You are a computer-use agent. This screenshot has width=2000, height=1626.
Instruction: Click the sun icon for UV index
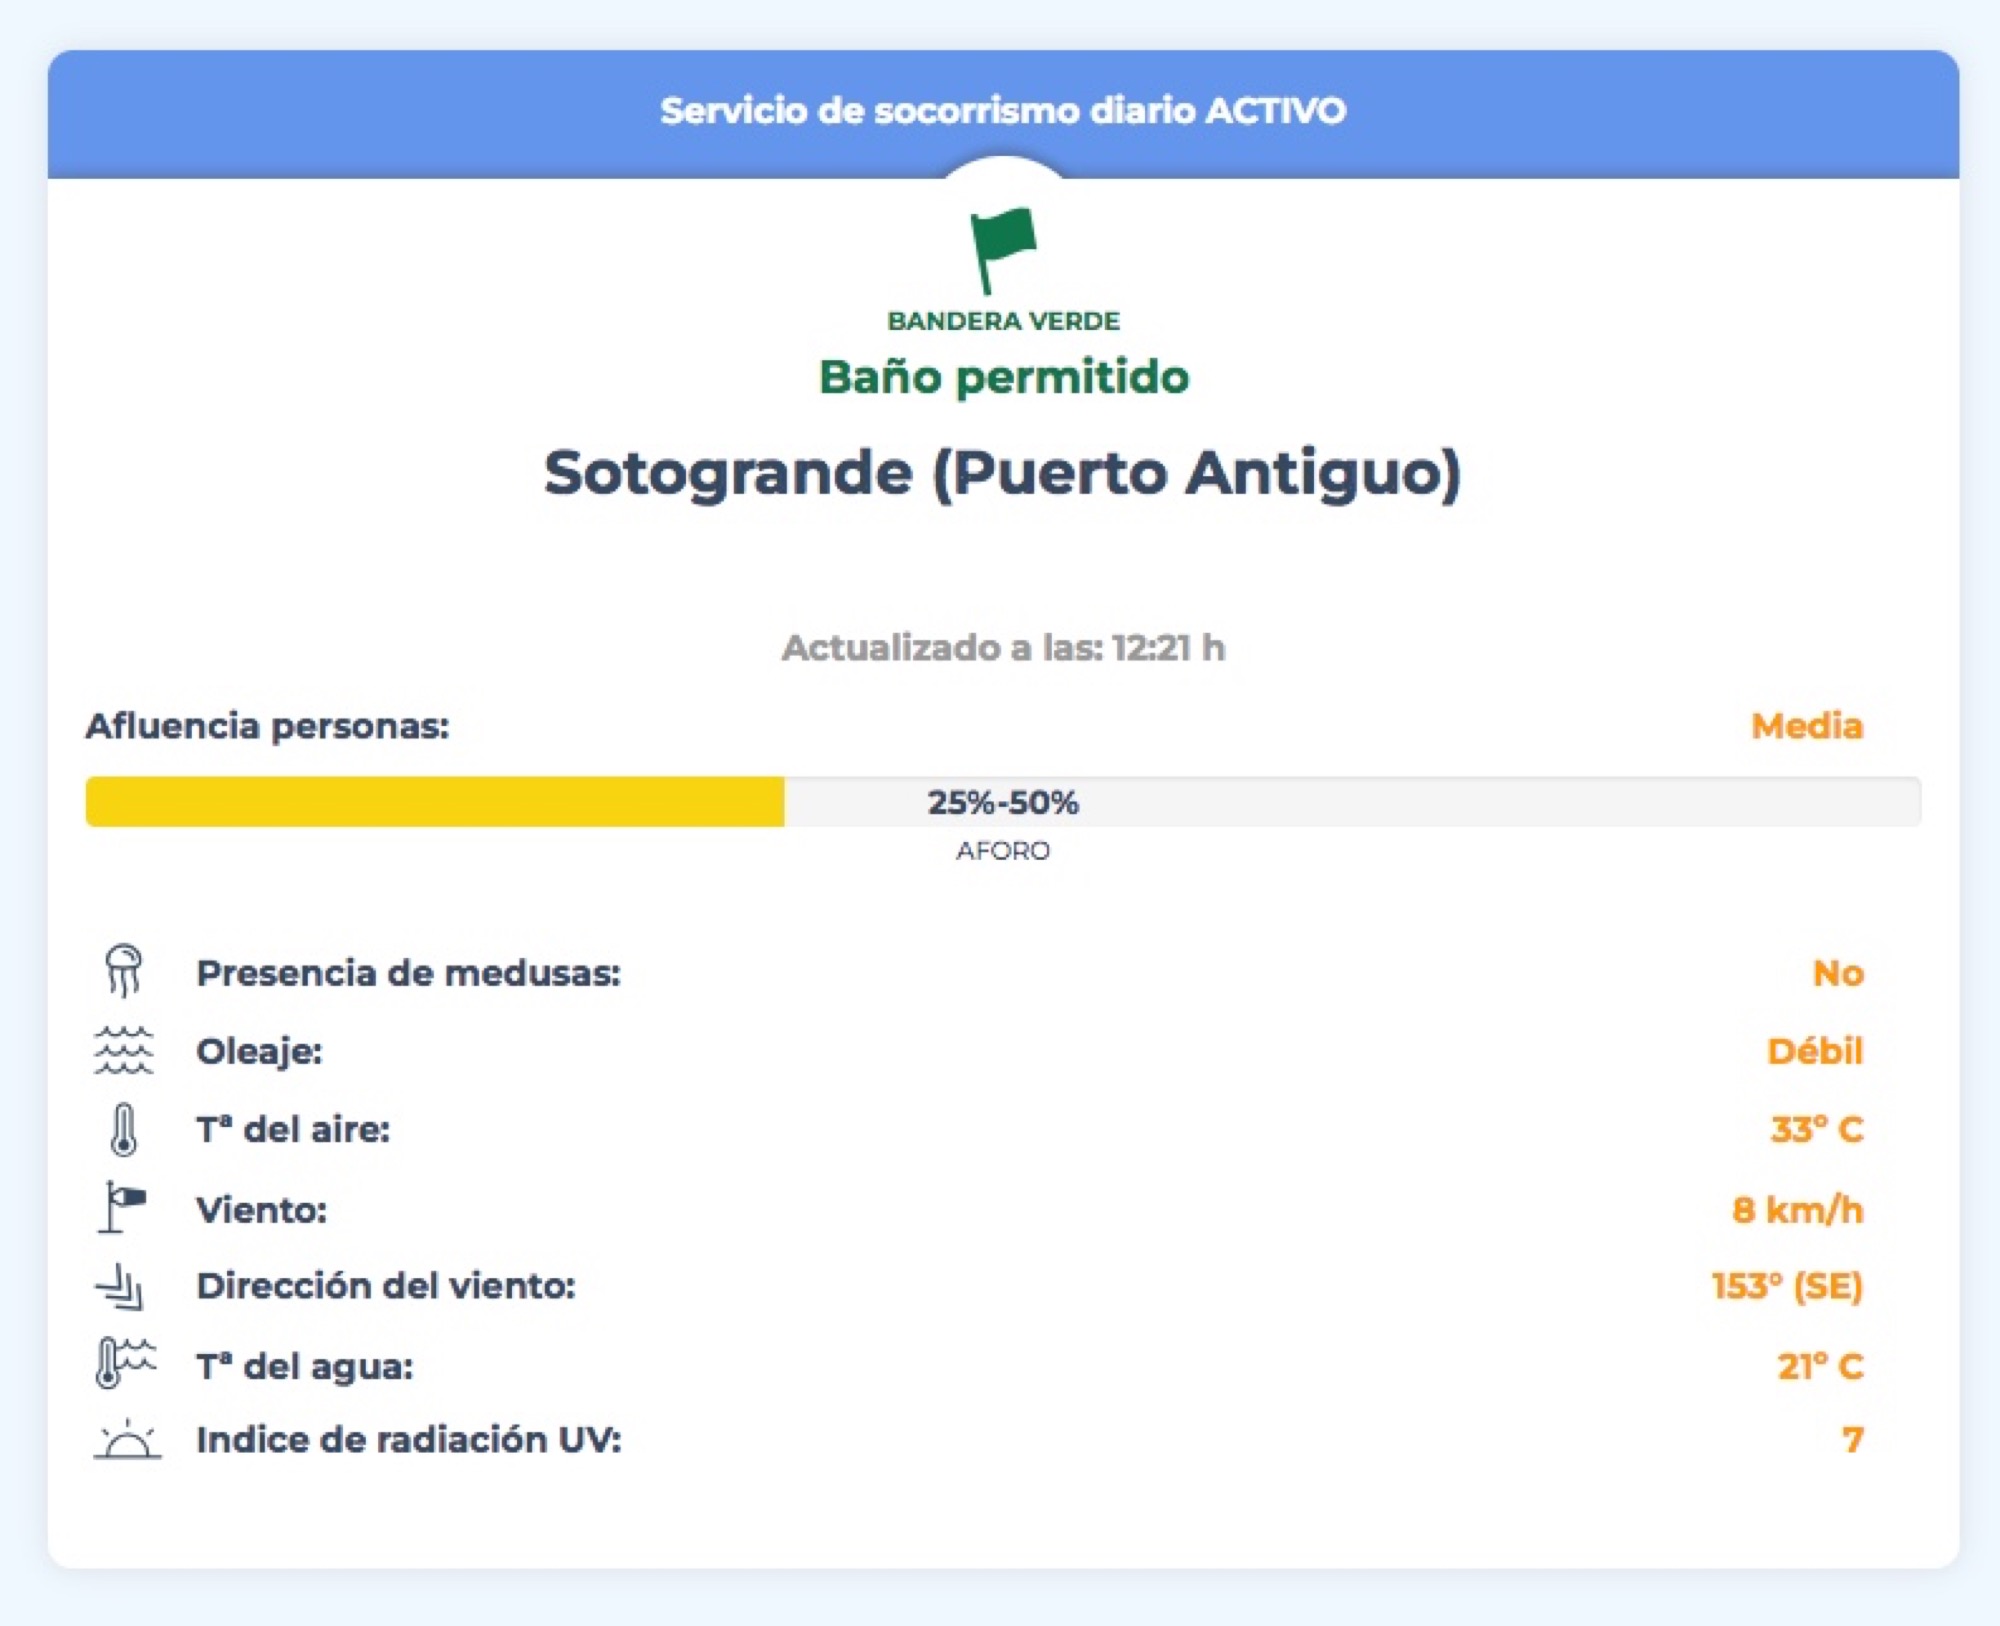pos(127,1440)
